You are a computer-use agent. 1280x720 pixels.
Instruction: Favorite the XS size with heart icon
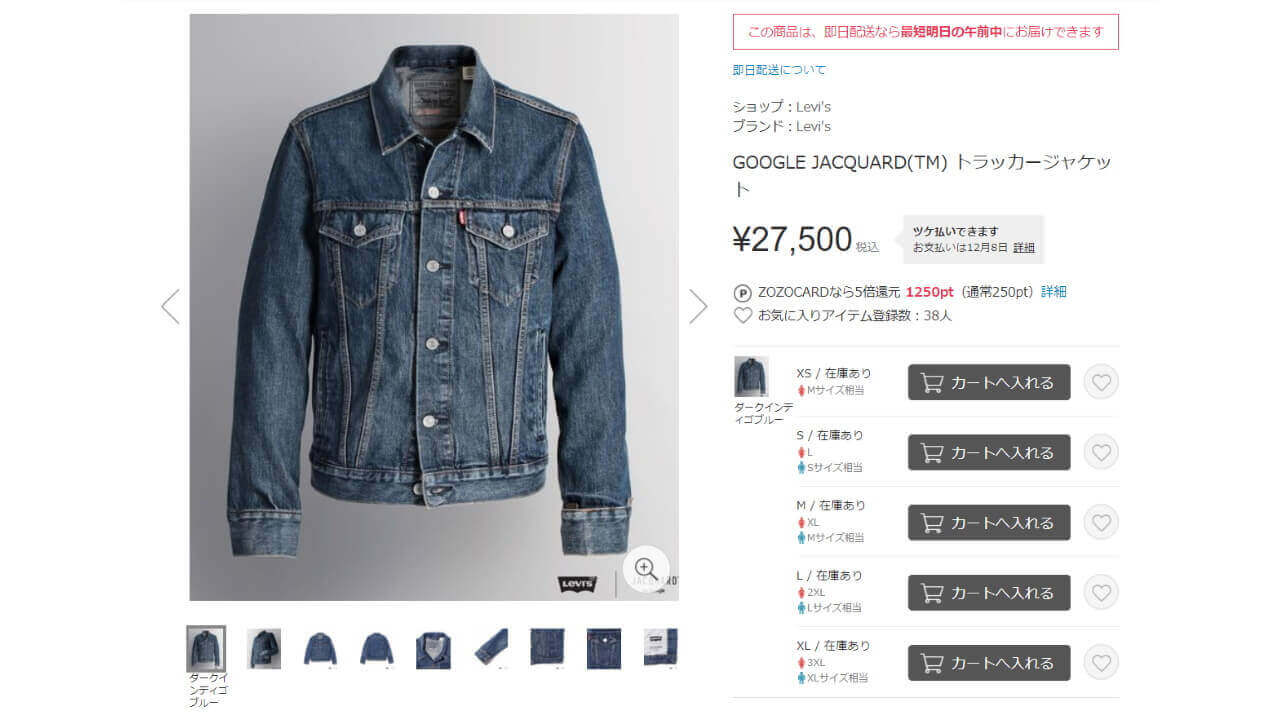tap(1101, 382)
